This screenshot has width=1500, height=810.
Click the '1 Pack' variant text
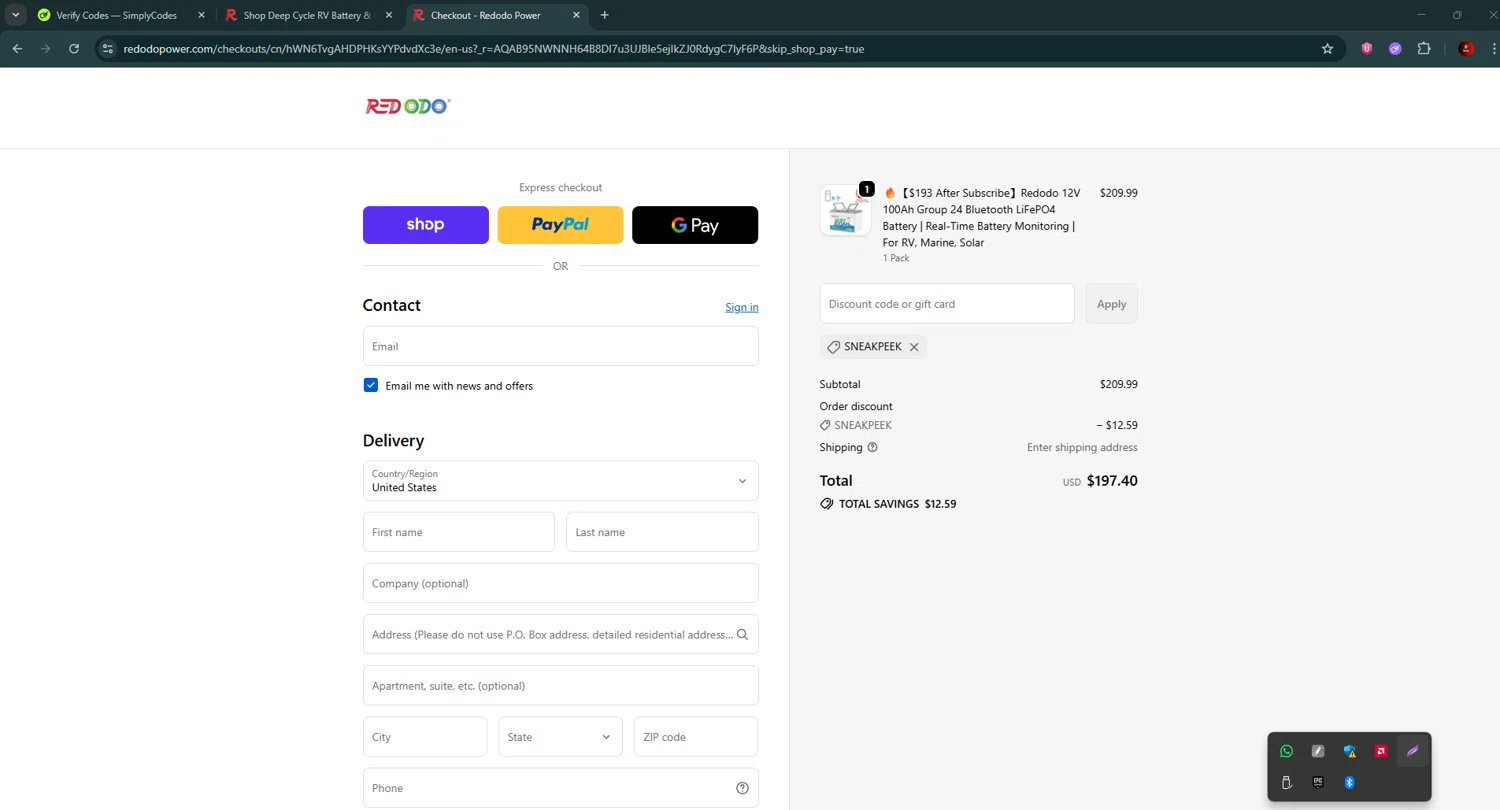896,258
